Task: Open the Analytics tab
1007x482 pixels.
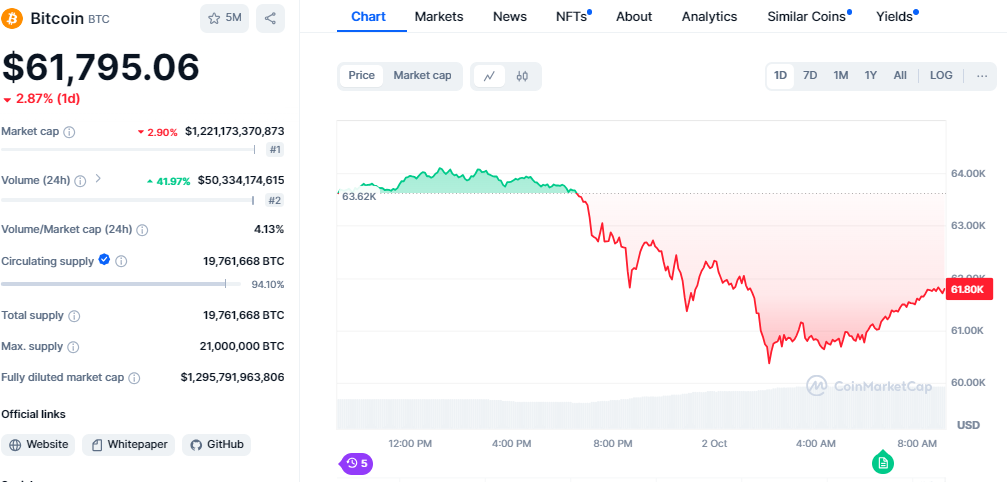Action: (709, 17)
